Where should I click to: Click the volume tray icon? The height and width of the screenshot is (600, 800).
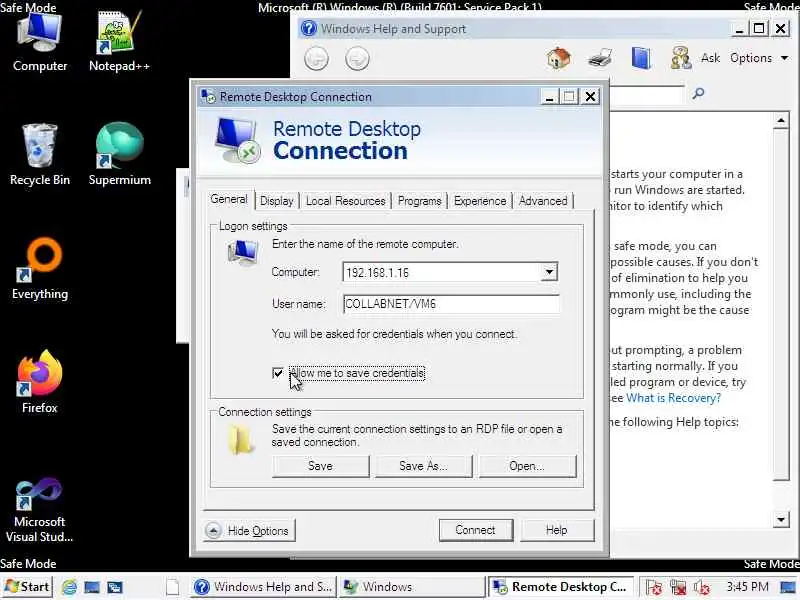tap(702, 587)
